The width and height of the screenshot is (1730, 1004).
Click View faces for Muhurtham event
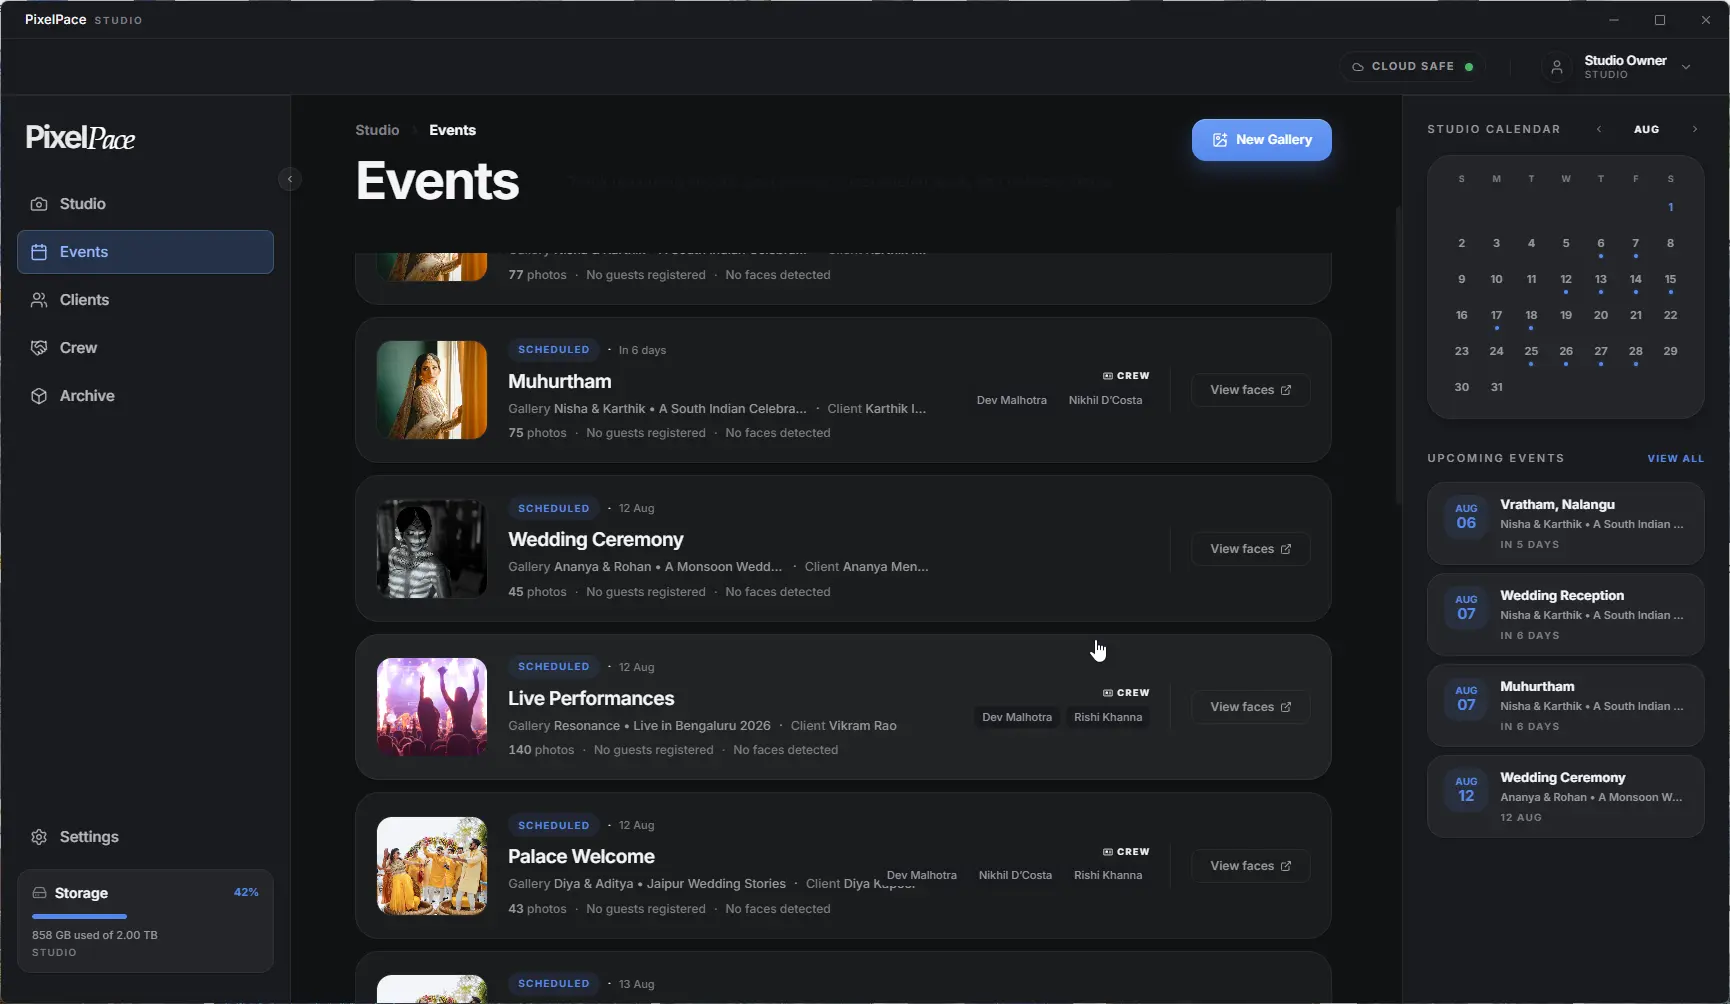[x=1250, y=390]
